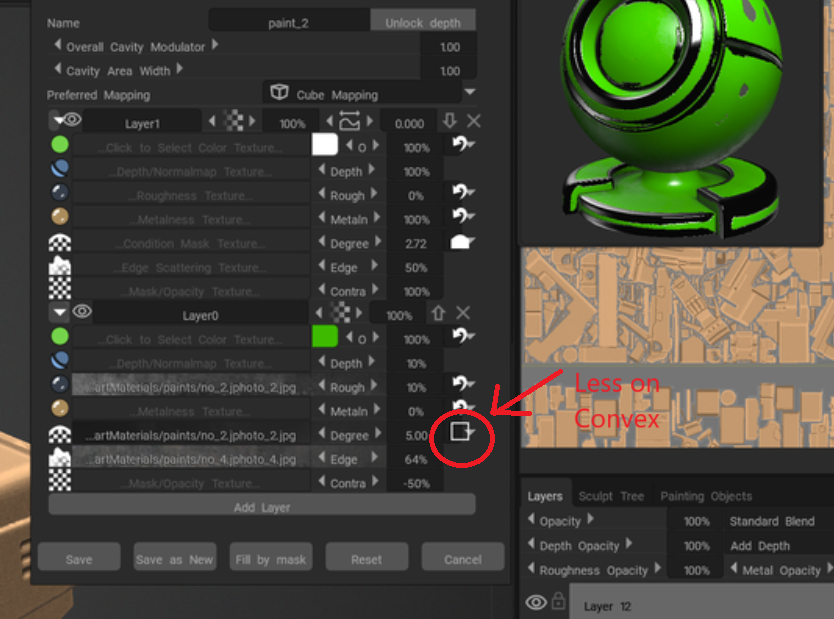Toggle visibility eye of Layer1
Image resolution: width=834 pixels, height=619 pixels.
point(74,121)
